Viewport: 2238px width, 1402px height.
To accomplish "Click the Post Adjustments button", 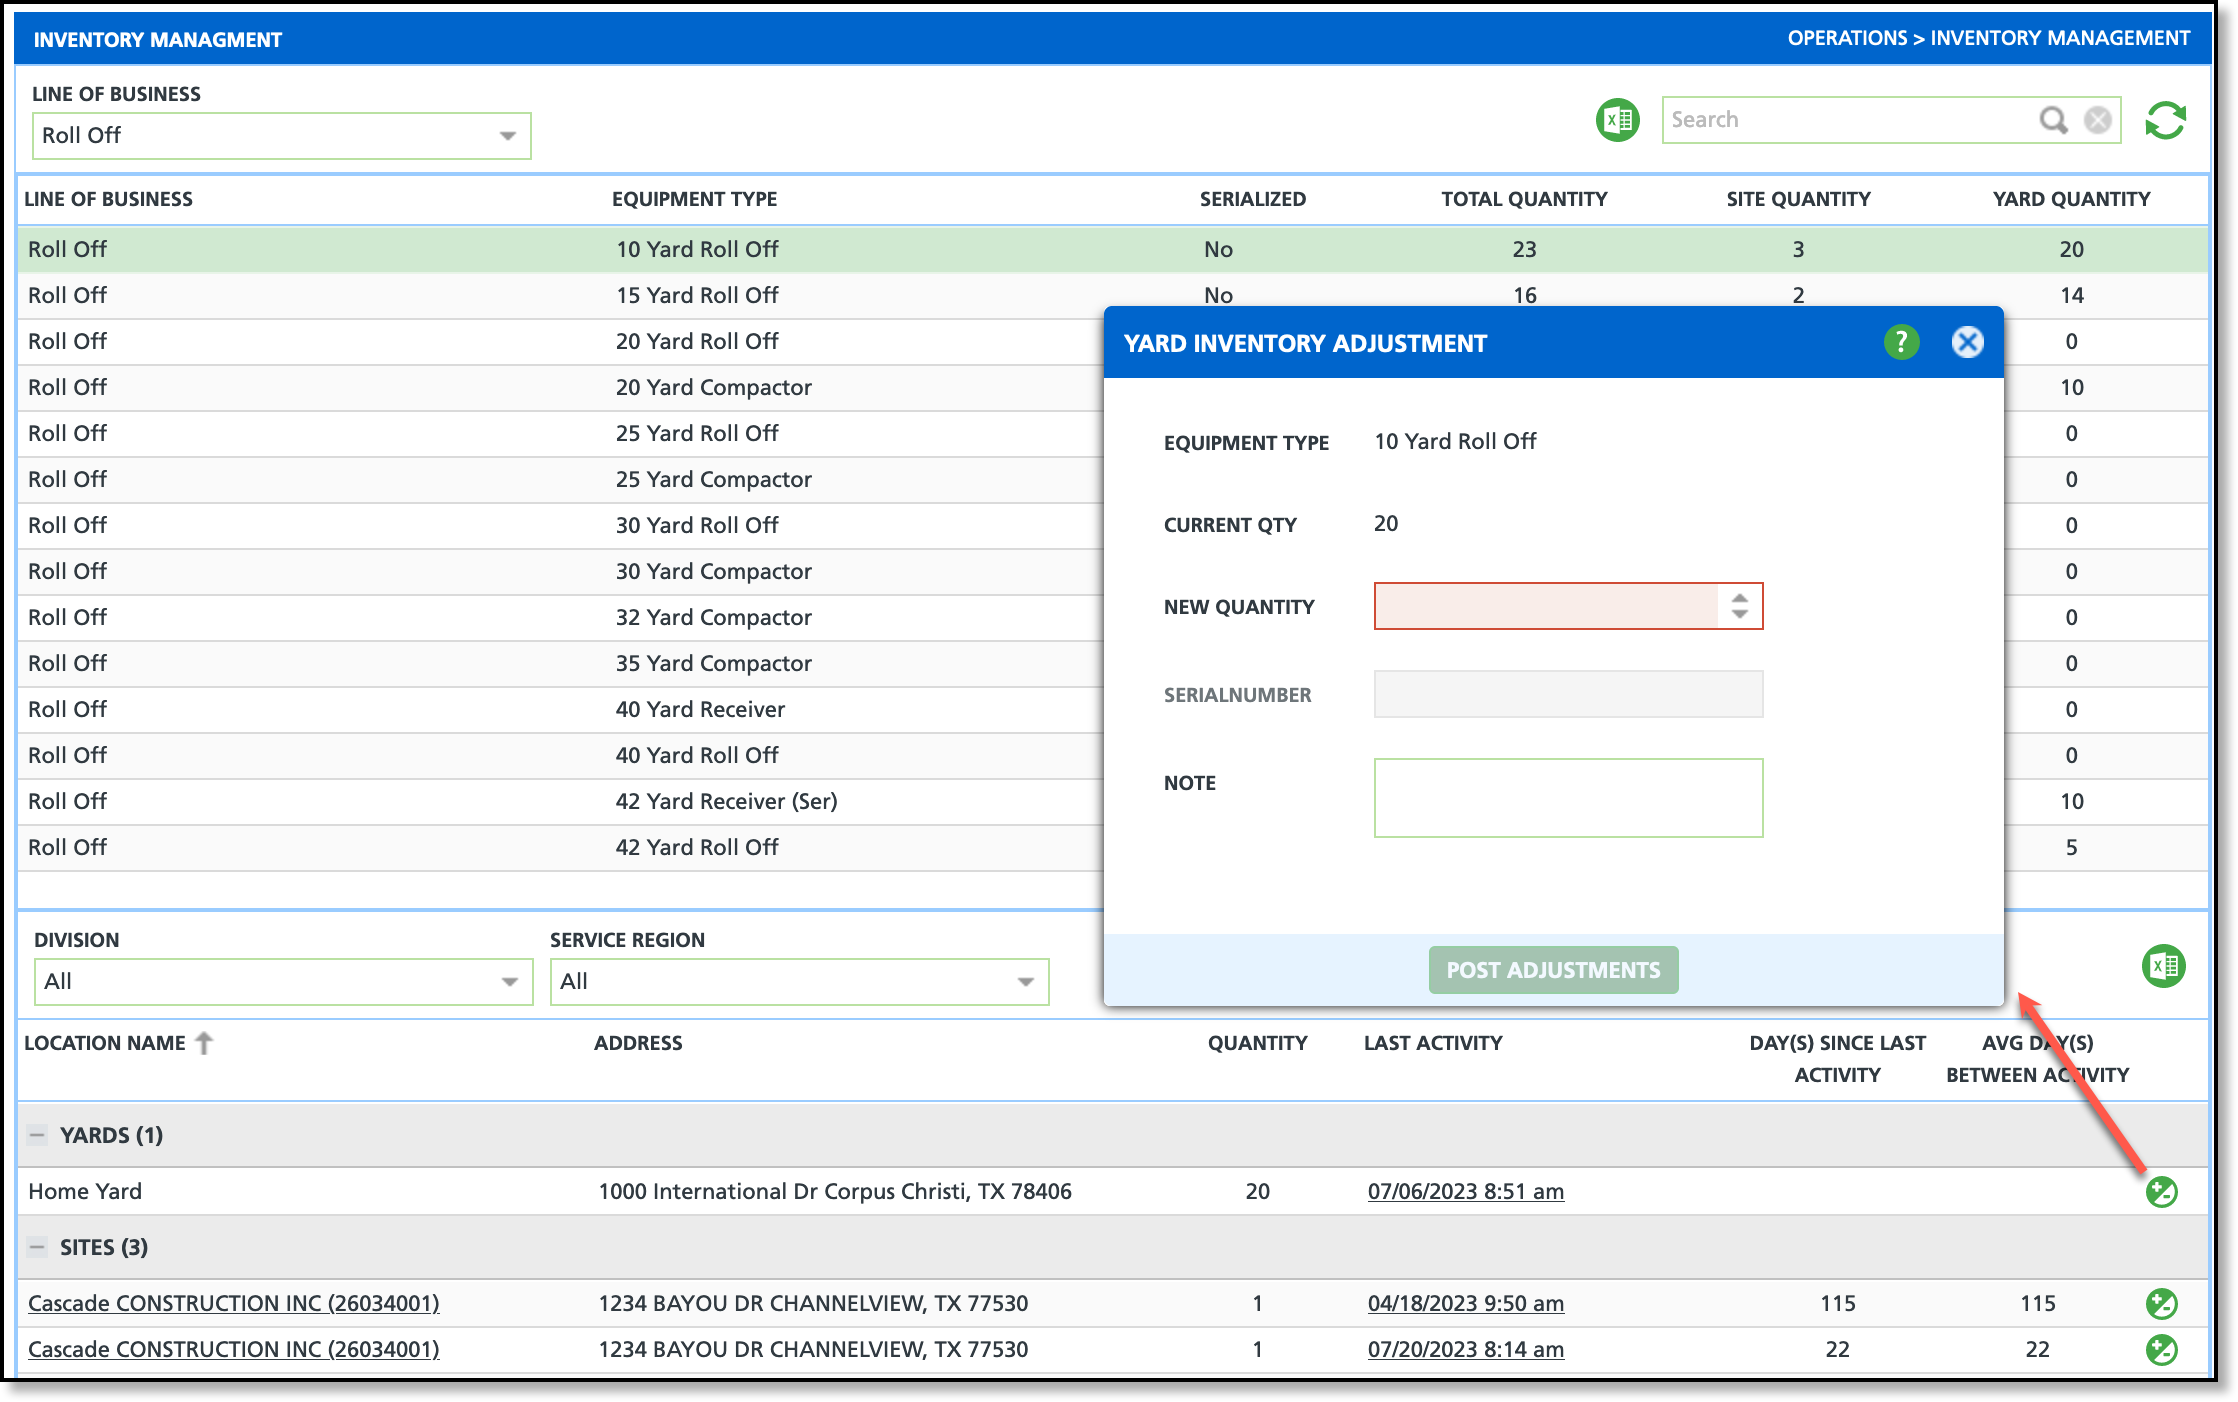I will coord(1553,970).
